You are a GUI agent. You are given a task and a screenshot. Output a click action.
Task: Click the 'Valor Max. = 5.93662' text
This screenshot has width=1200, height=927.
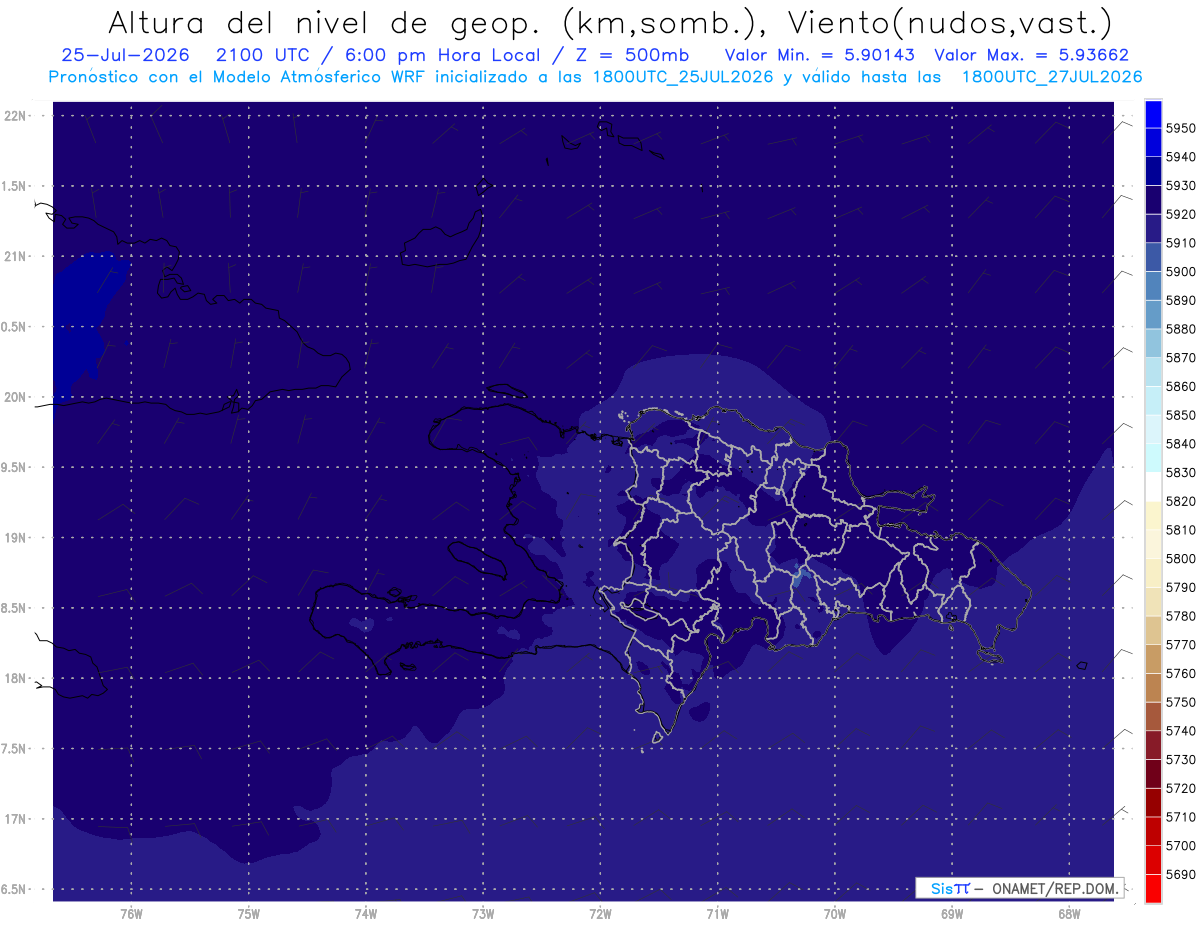[1032, 55]
